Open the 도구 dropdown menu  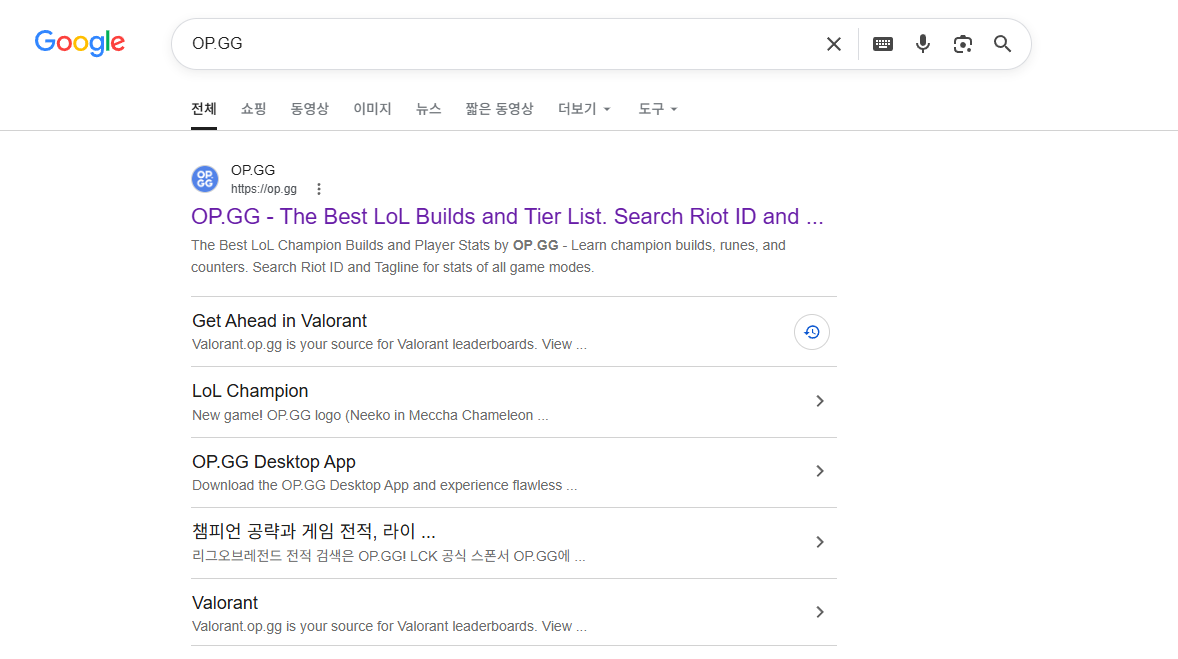657,109
